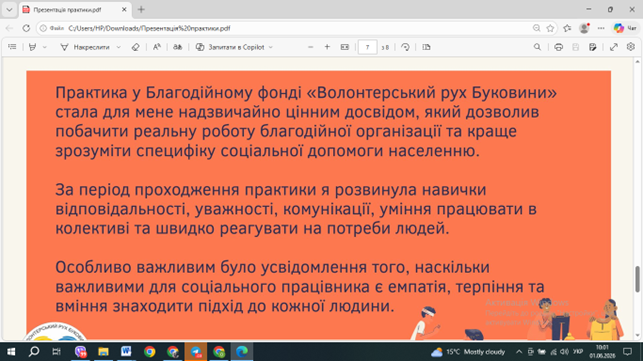Screen dimensions: 643x361
Task: Zoom out of the PDF
Action: (x=310, y=47)
